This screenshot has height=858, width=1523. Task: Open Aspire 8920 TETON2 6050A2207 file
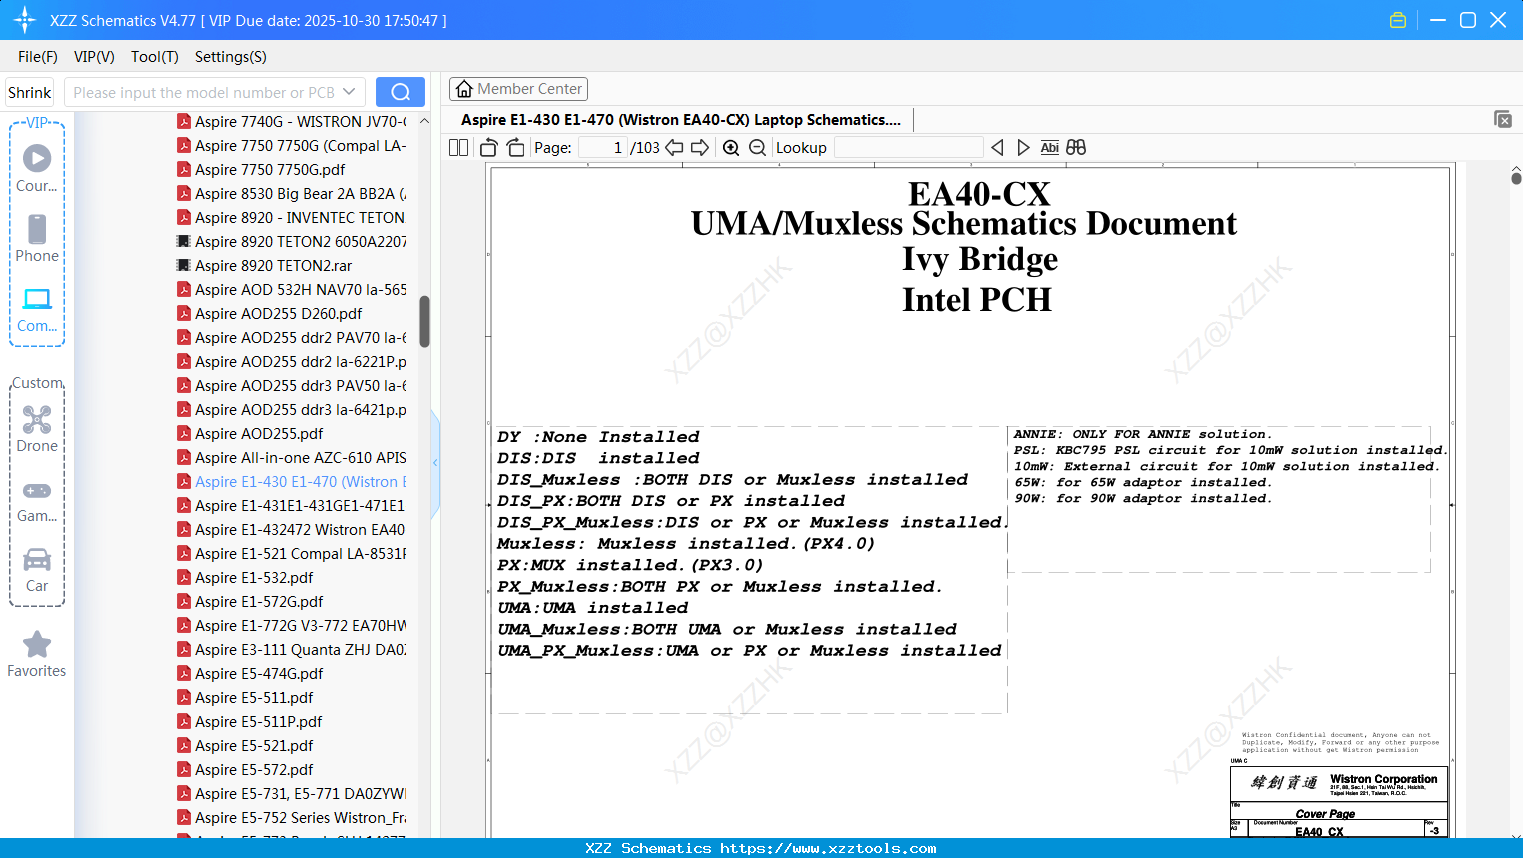point(292,242)
